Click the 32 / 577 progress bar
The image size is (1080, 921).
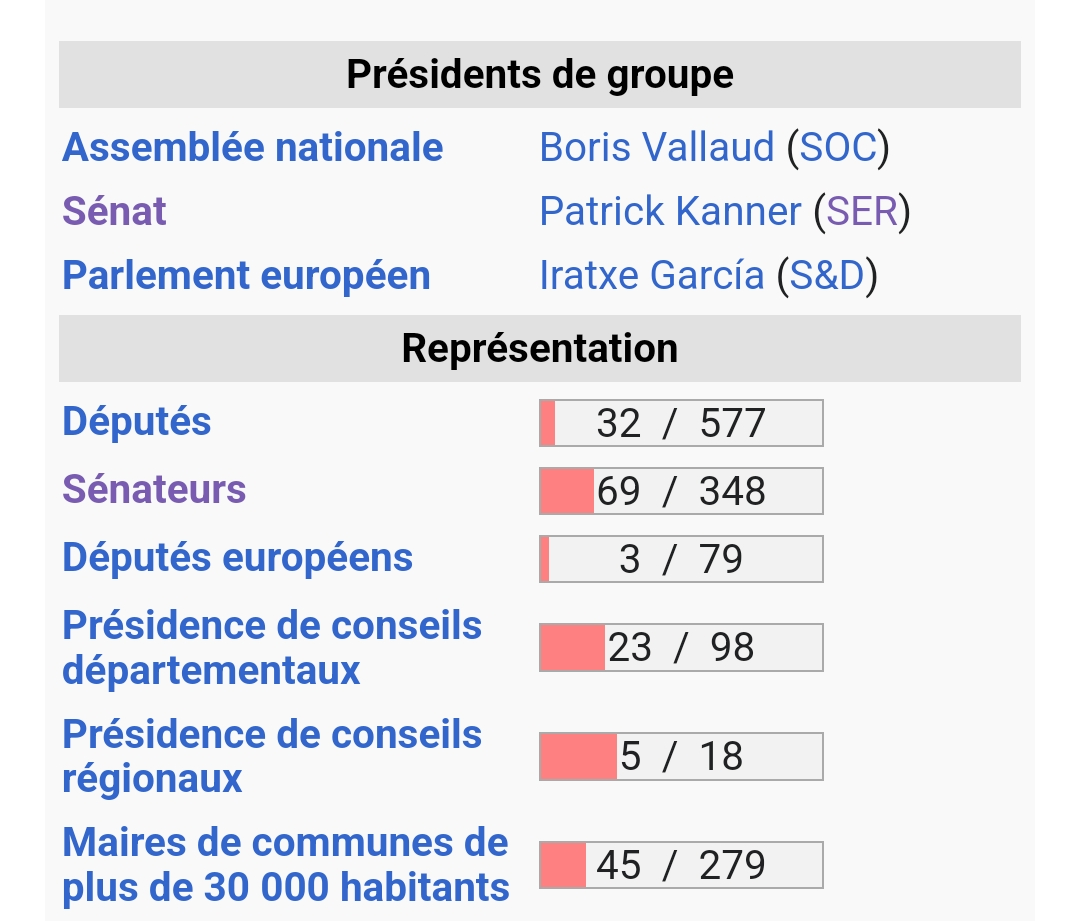pos(681,423)
